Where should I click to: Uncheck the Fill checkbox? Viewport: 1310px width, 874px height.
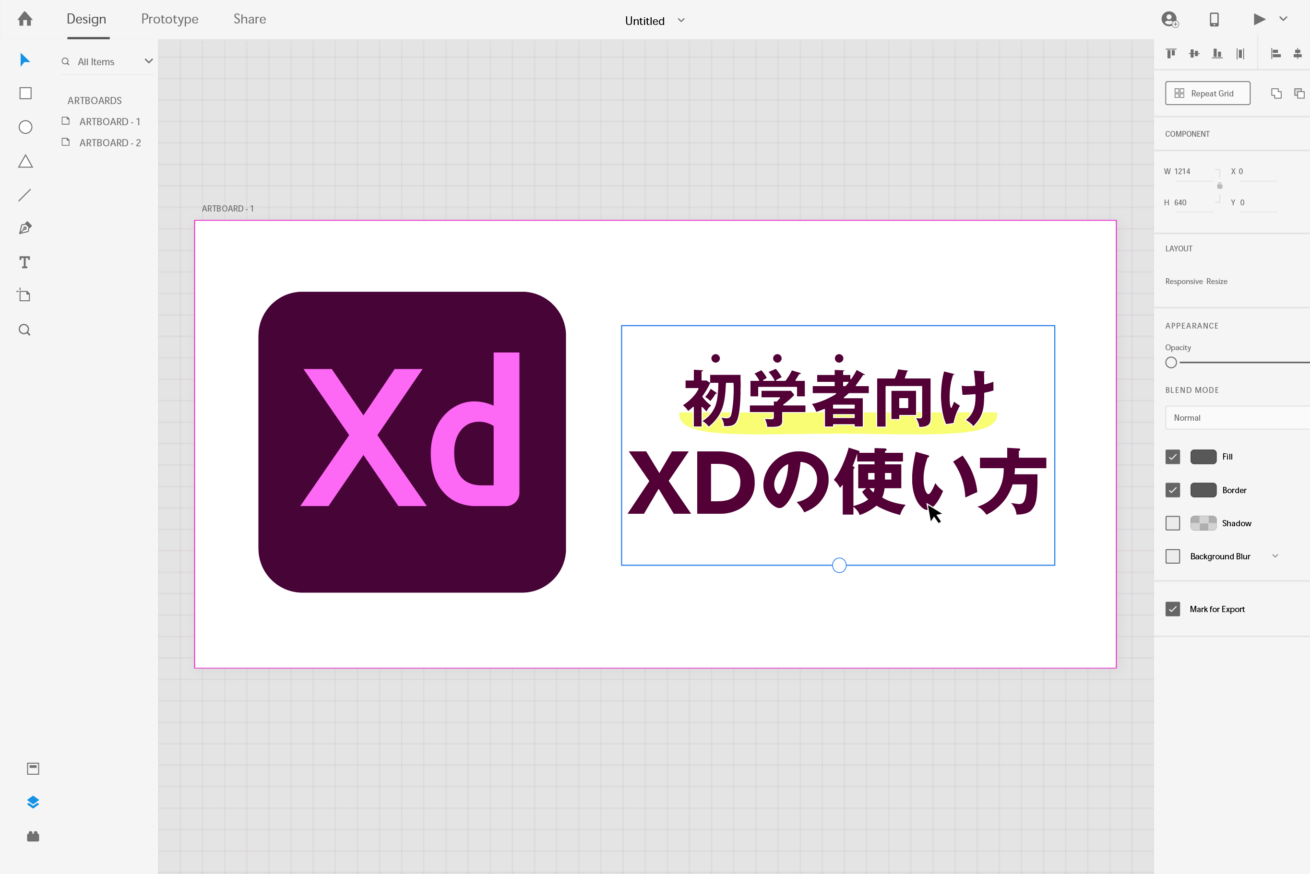[1173, 457]
